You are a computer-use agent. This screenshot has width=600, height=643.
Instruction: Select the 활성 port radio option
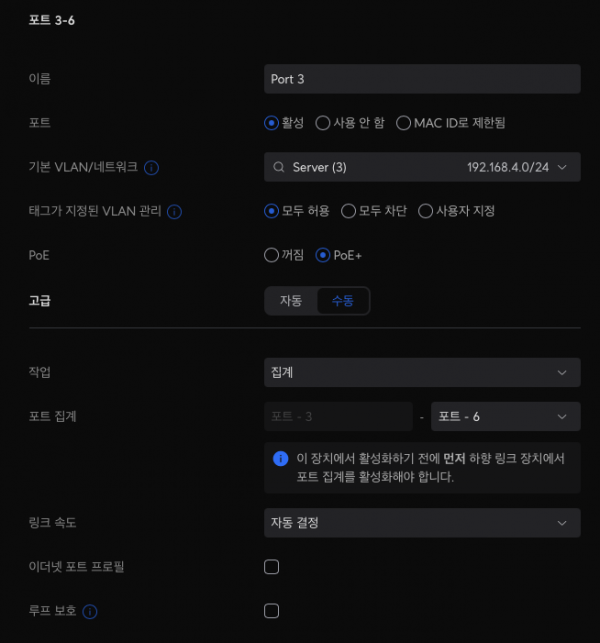pos(271,123)
